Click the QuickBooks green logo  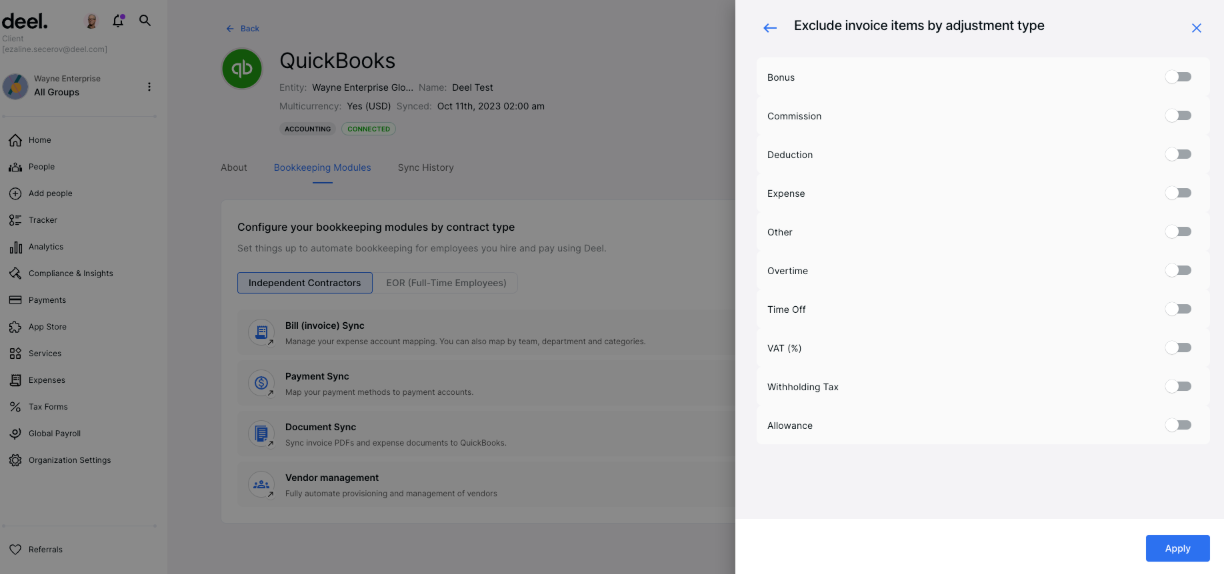(242, 68)
